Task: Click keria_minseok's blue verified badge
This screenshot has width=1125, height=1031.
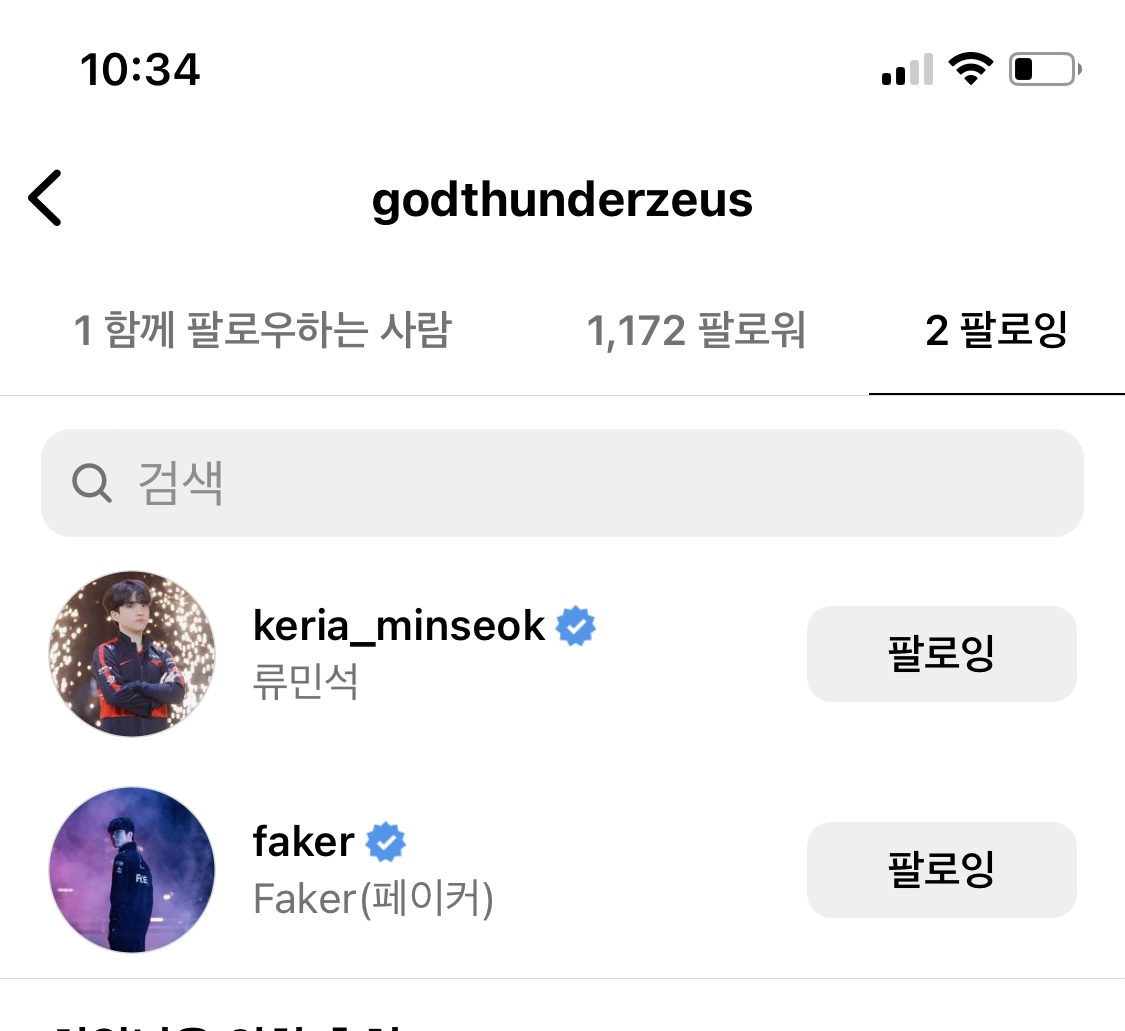Action: tap(576, 627)
